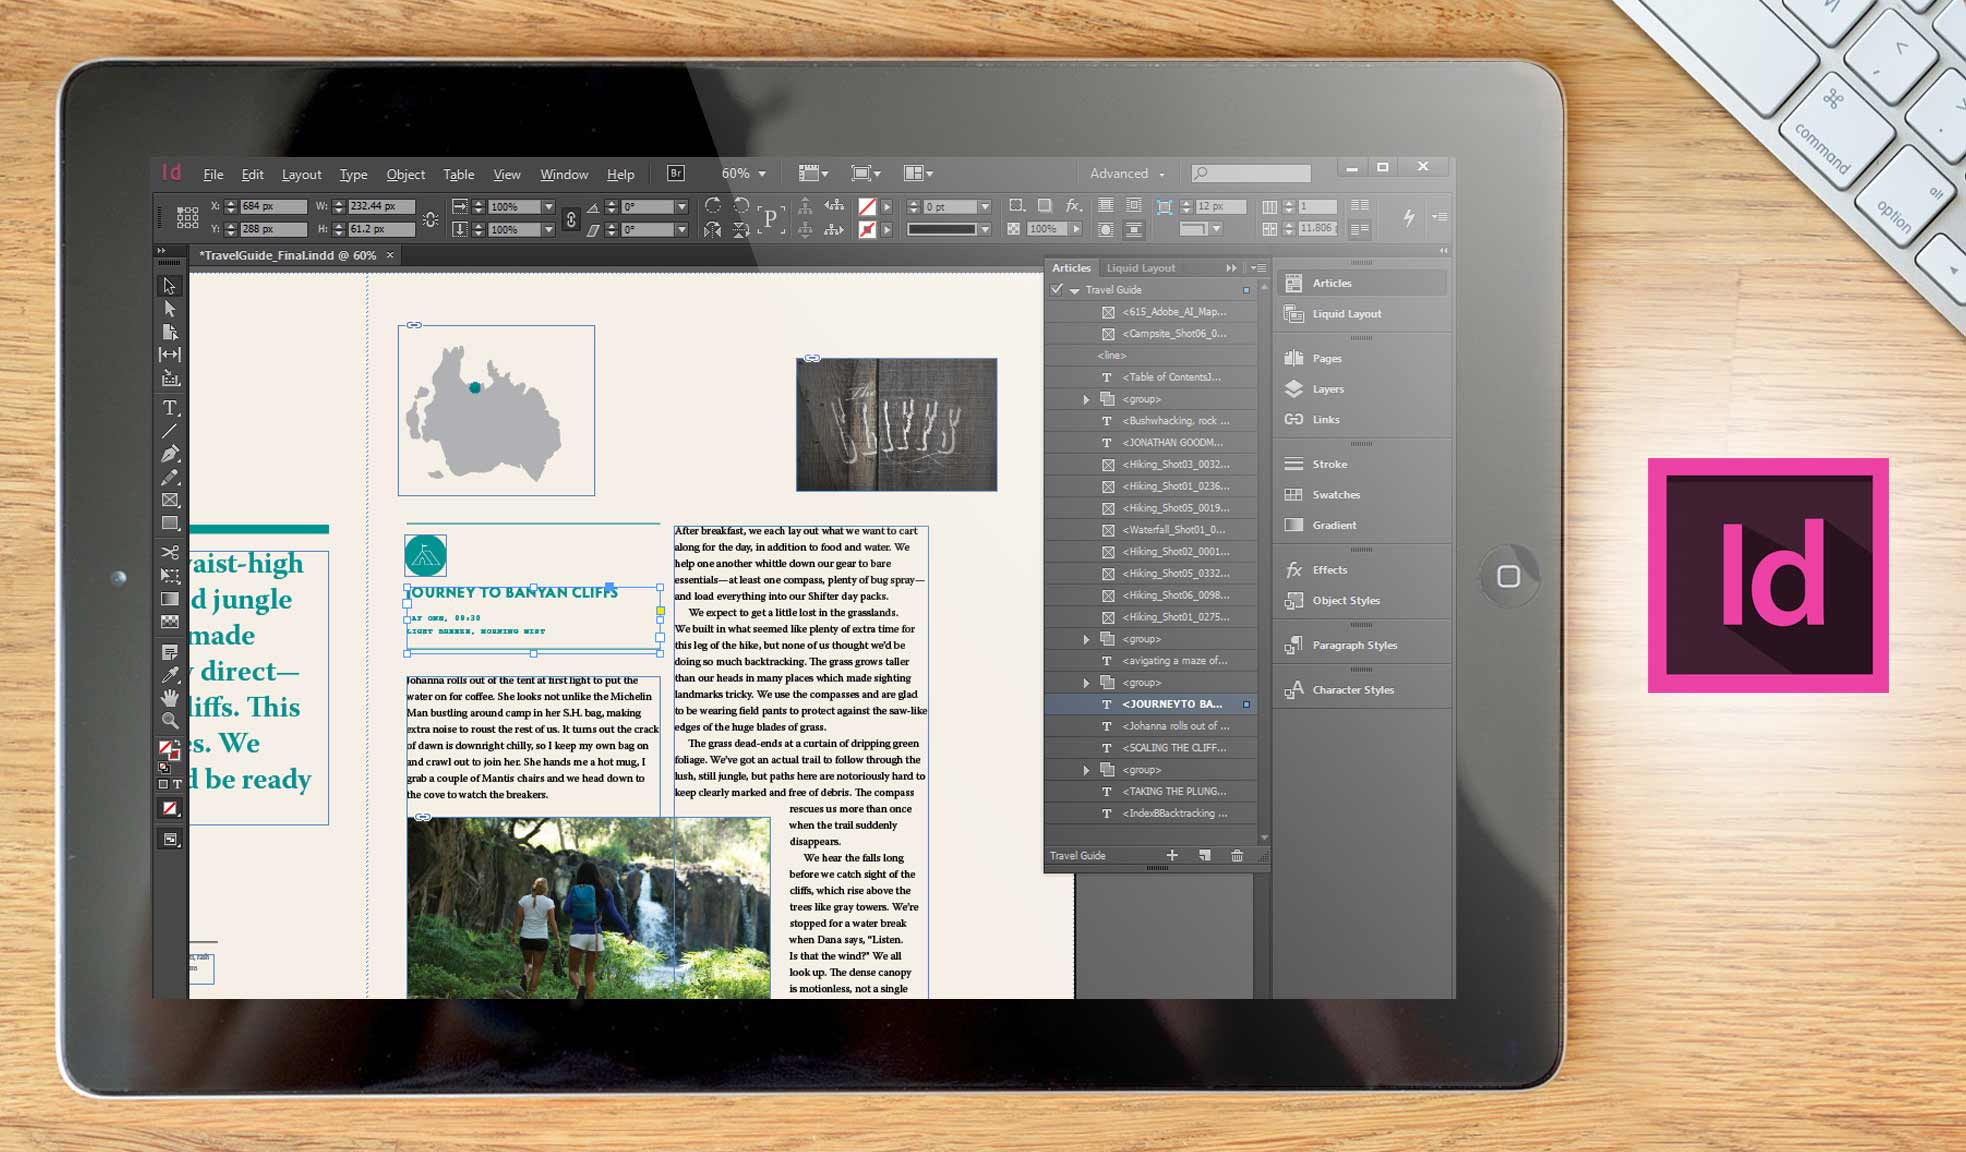Delete the selected article using the trash button
Screen dimensions: 1966x1152
point(1237,855)
